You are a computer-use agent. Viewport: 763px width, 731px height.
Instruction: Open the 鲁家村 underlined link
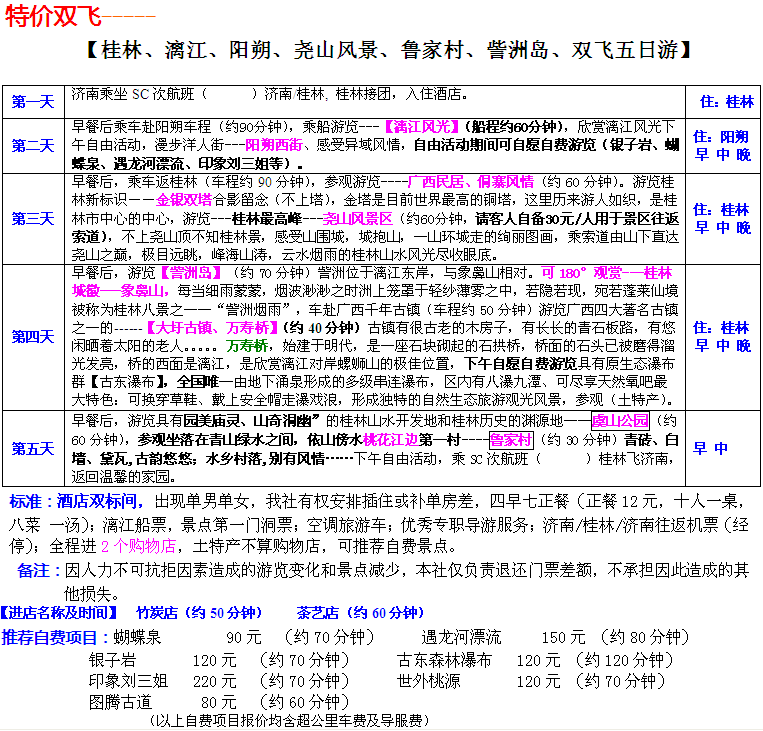click(x=510, y=439)
